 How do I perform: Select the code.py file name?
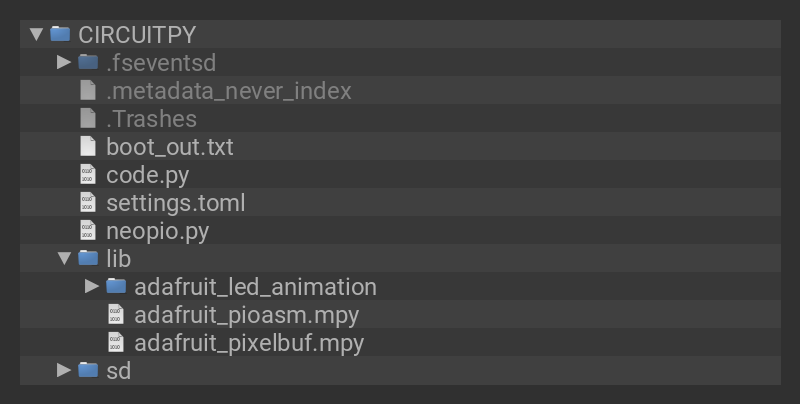(x=147, y=174)
